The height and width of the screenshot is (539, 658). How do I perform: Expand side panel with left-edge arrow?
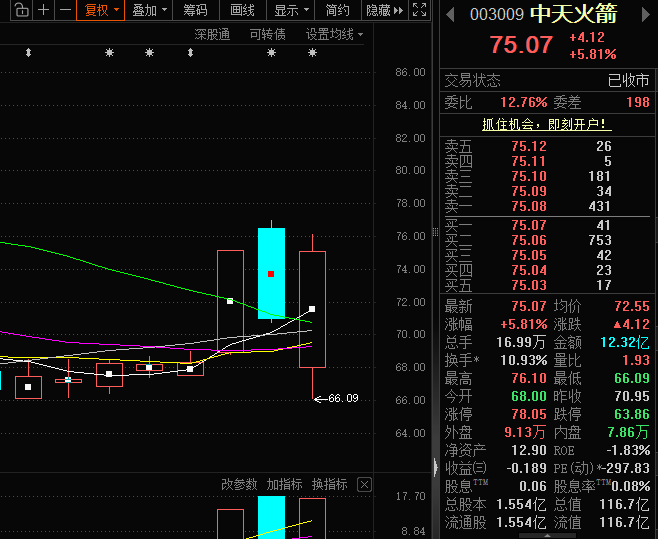point(436,467)
